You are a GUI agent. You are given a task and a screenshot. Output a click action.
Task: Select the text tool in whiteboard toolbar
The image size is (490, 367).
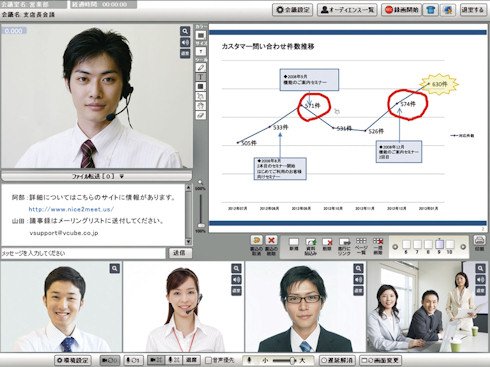[200, 77]
